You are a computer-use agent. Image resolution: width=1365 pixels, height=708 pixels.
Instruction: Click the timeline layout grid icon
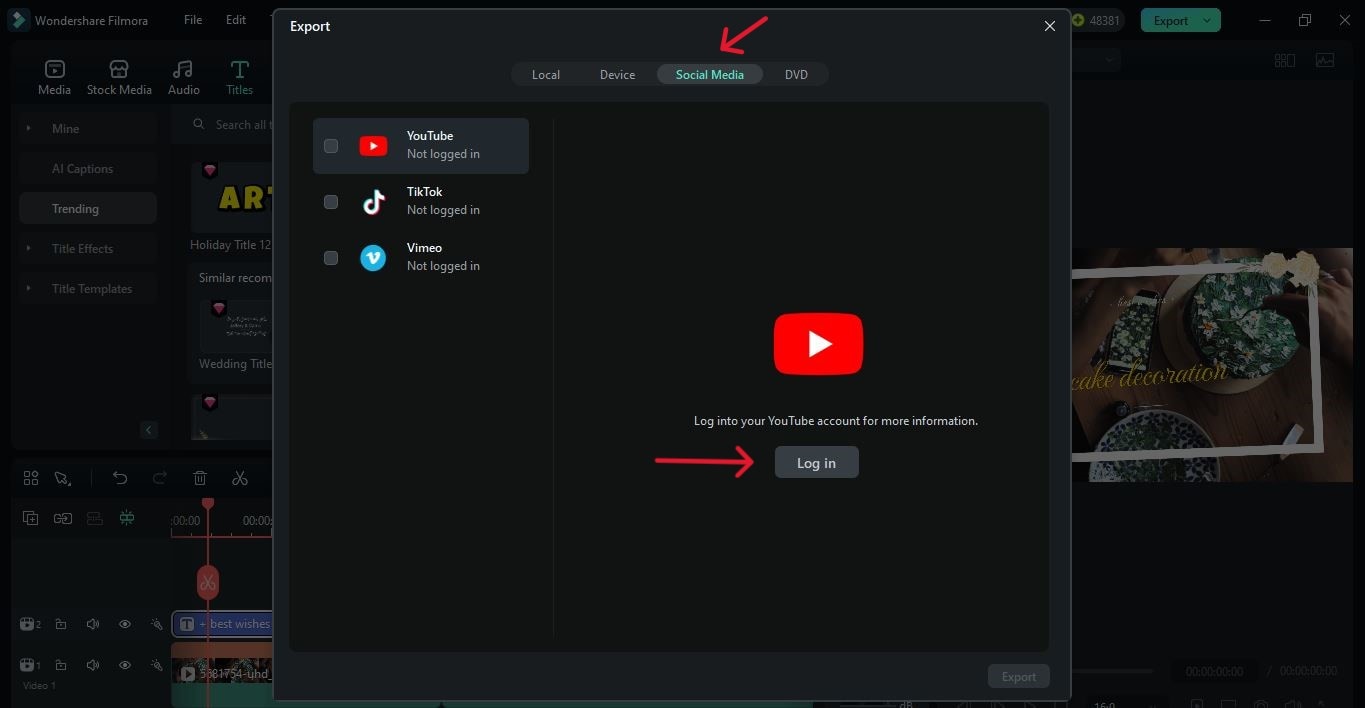click(x=31, y=478)
